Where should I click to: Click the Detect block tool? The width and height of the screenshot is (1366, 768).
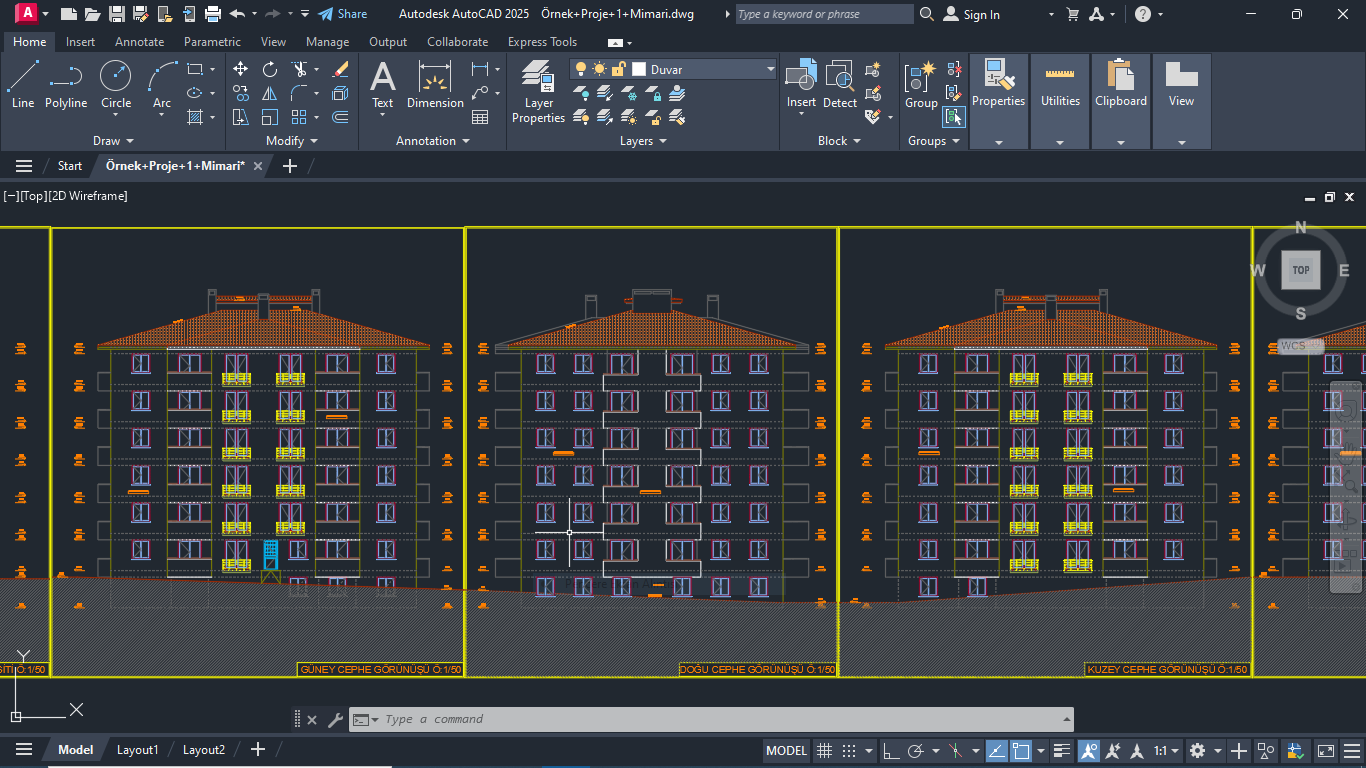pyautogui.click(x=840, y=83)
